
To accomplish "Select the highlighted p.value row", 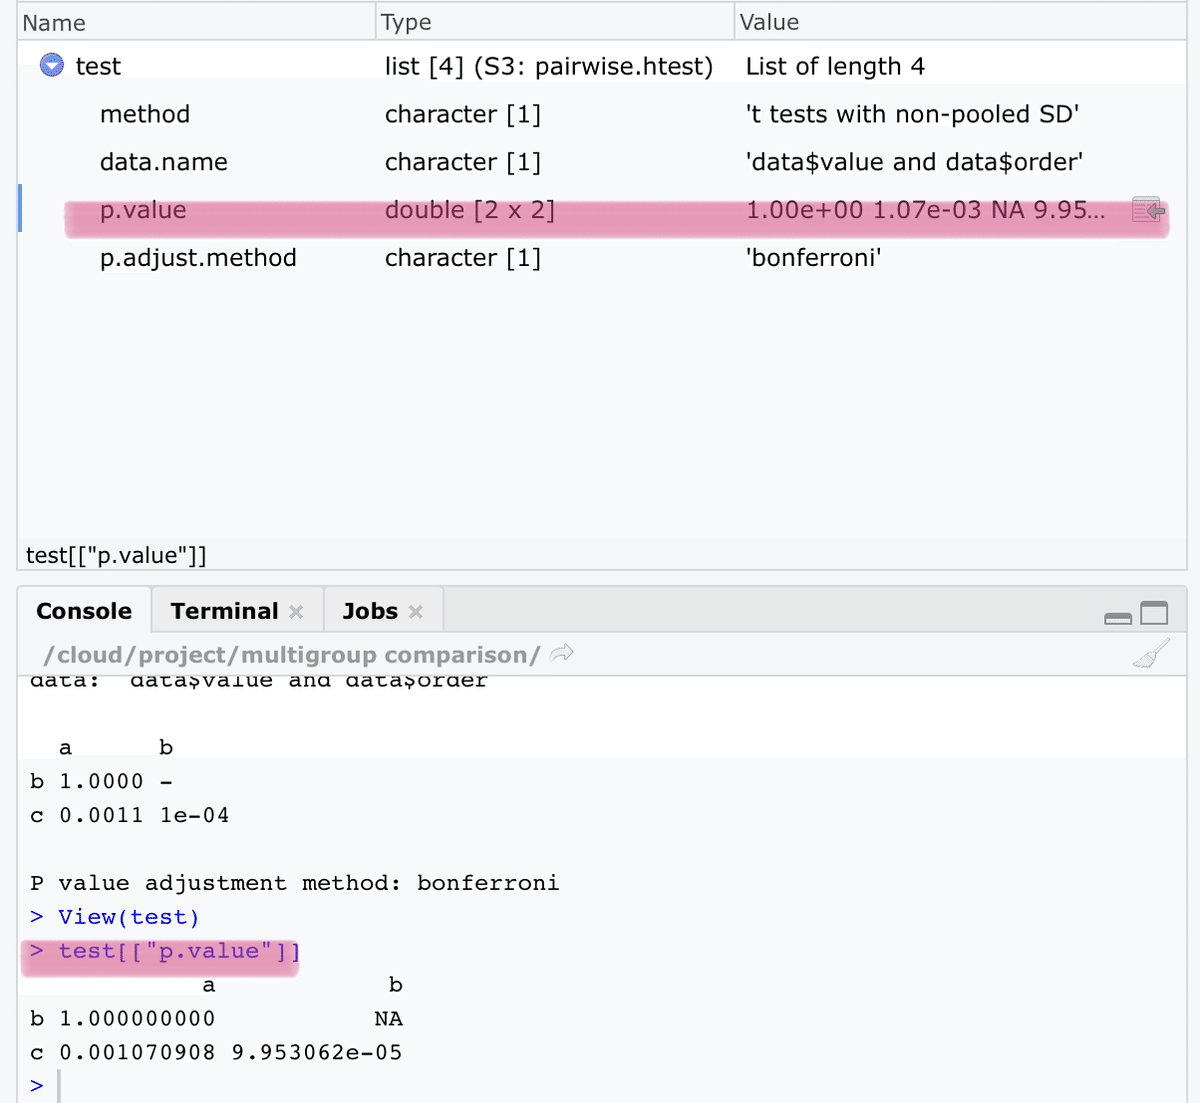I will 400,210.
